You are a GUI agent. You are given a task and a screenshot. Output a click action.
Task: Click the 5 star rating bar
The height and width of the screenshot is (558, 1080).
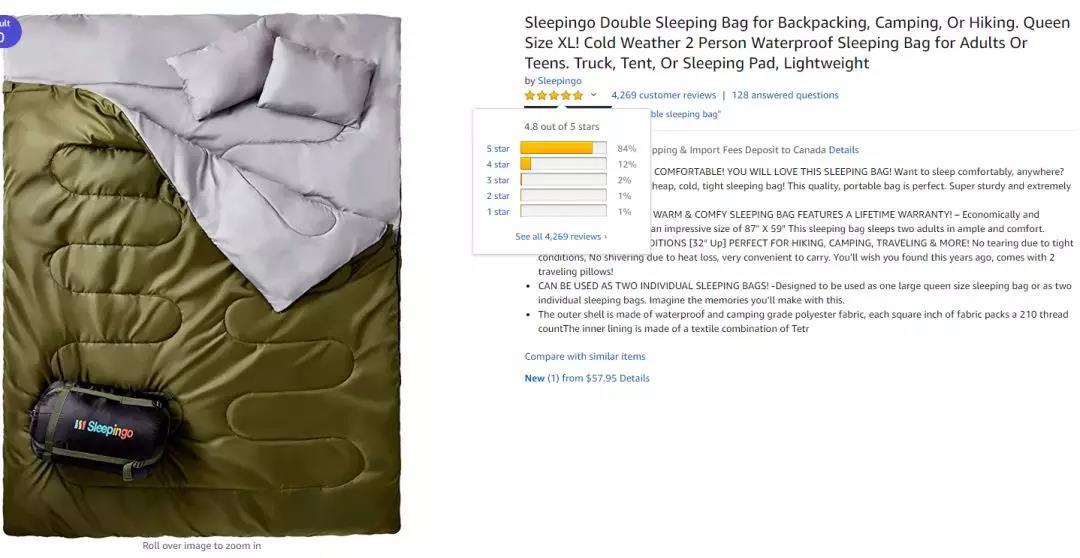[563, 148]
